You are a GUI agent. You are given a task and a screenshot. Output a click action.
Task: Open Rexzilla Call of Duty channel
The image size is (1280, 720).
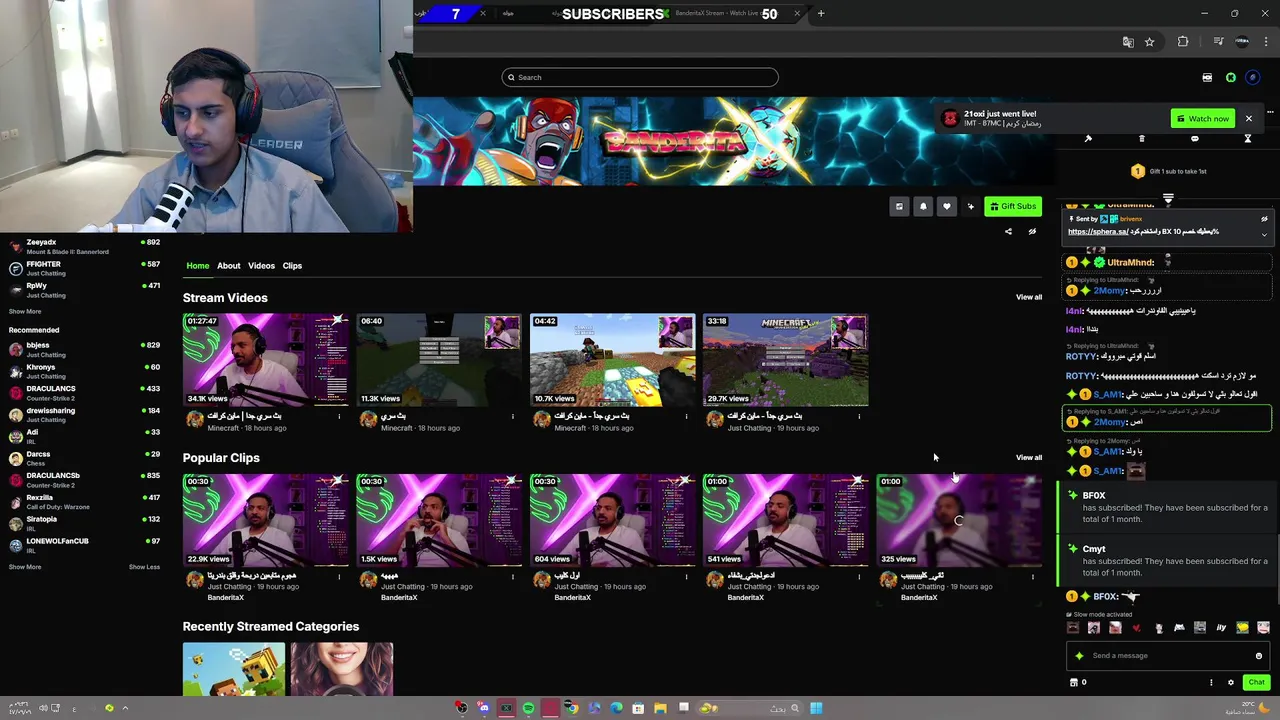click(x=84, y=502)
